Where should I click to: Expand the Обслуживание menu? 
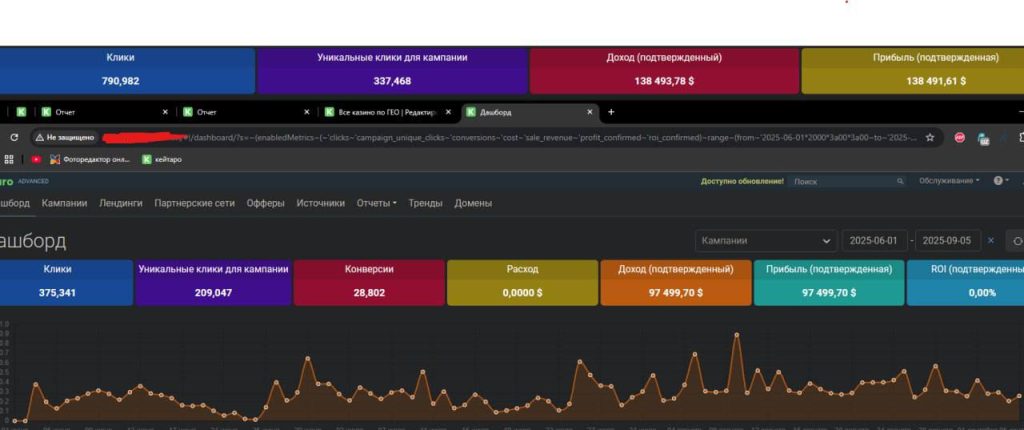pyautogui.click(x=949, y=181)
